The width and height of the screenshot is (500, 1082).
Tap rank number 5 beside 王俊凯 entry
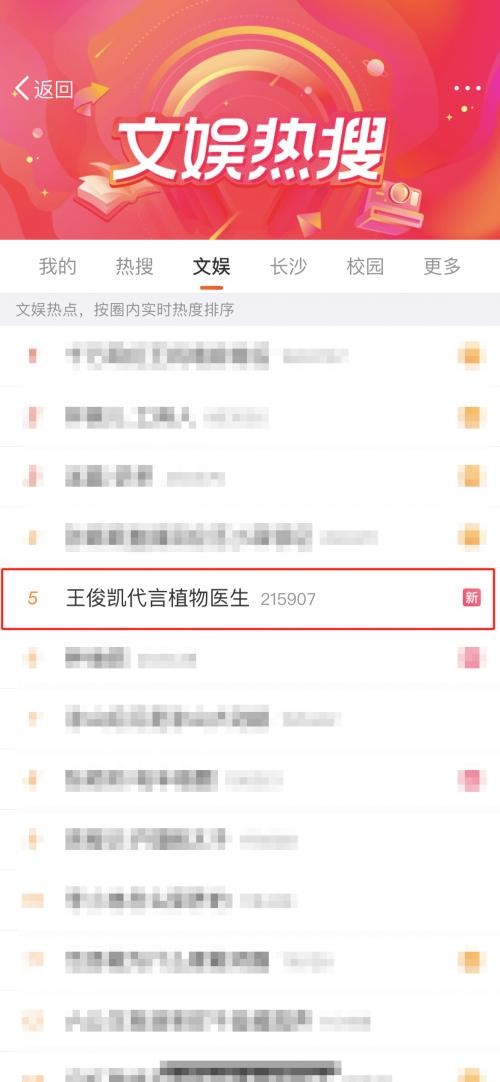(32, 598)
